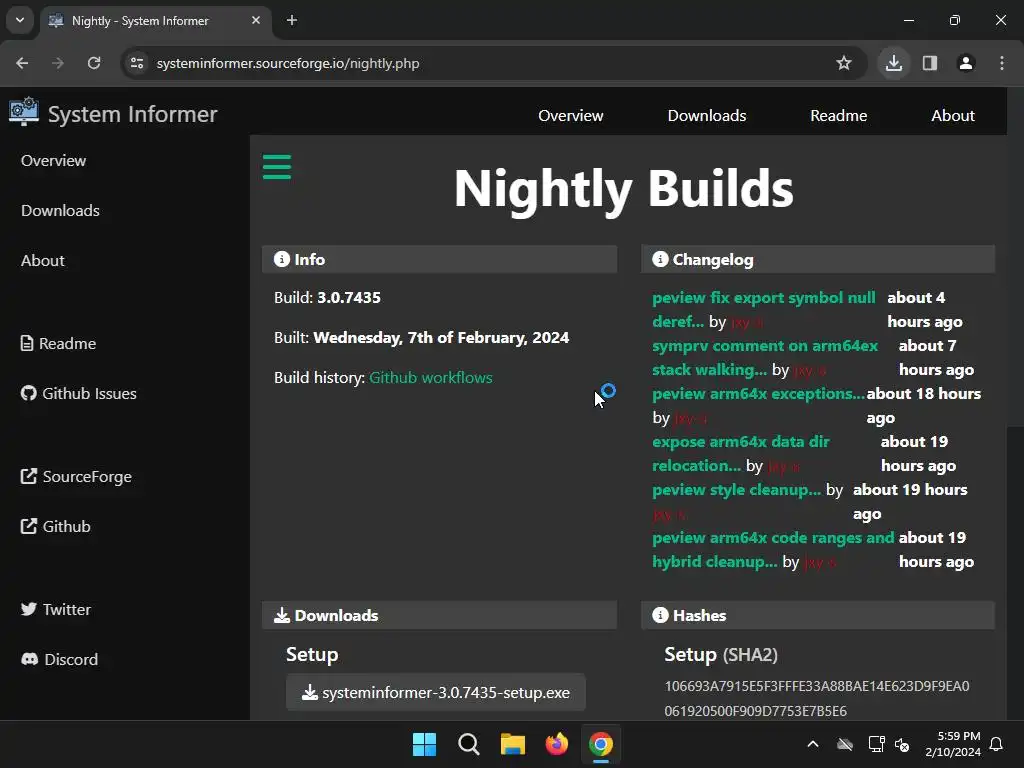Open Windows Start menu
1024x768 pixels.
click(424, 744)
